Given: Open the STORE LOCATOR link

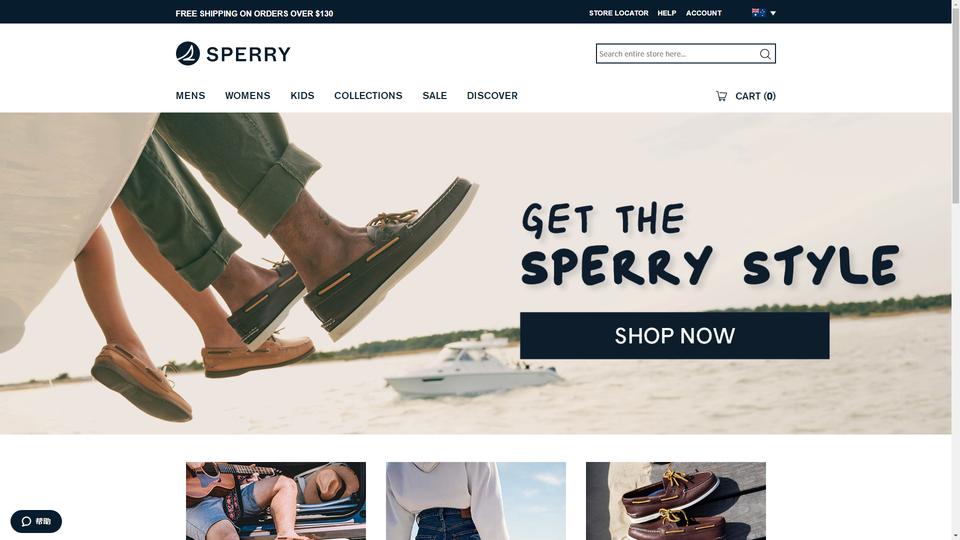Looking at the screenshot, I should pyautogui.click(x=618, y=13).
